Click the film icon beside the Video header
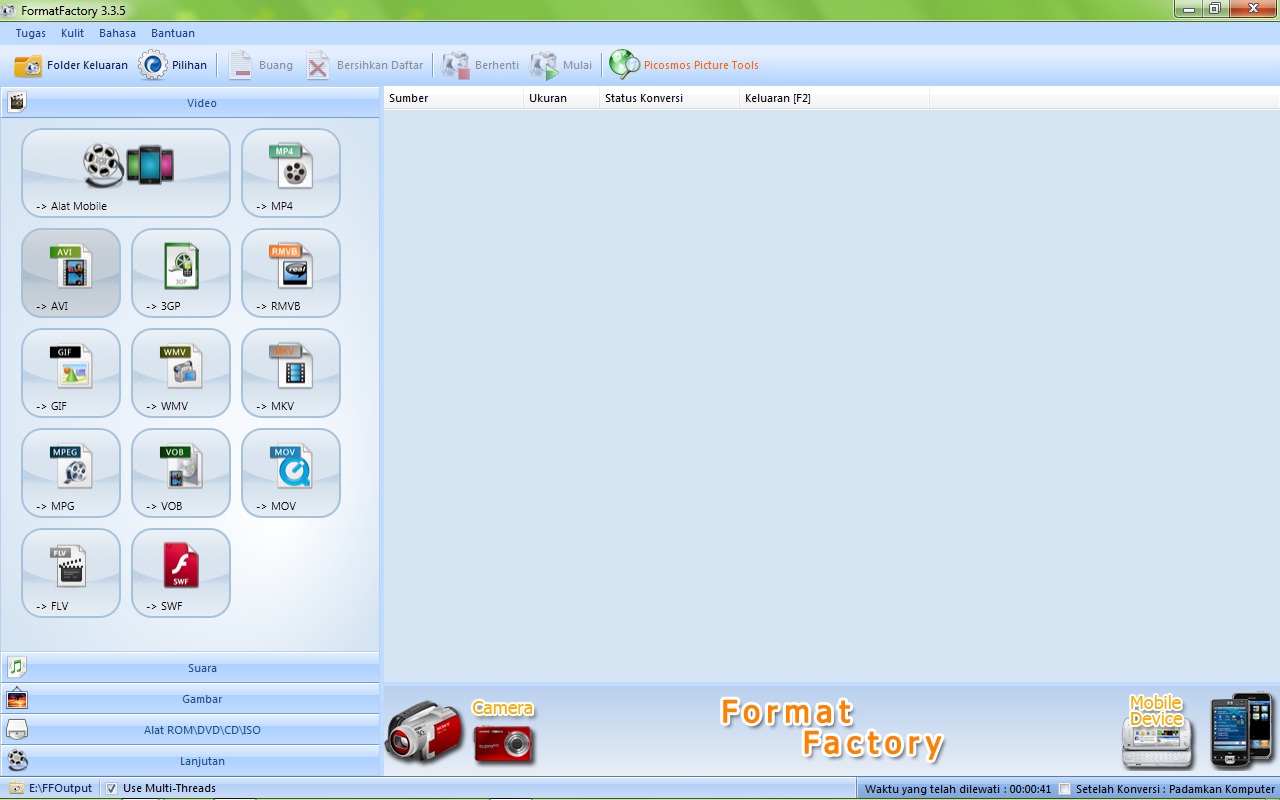 point(16,102)
